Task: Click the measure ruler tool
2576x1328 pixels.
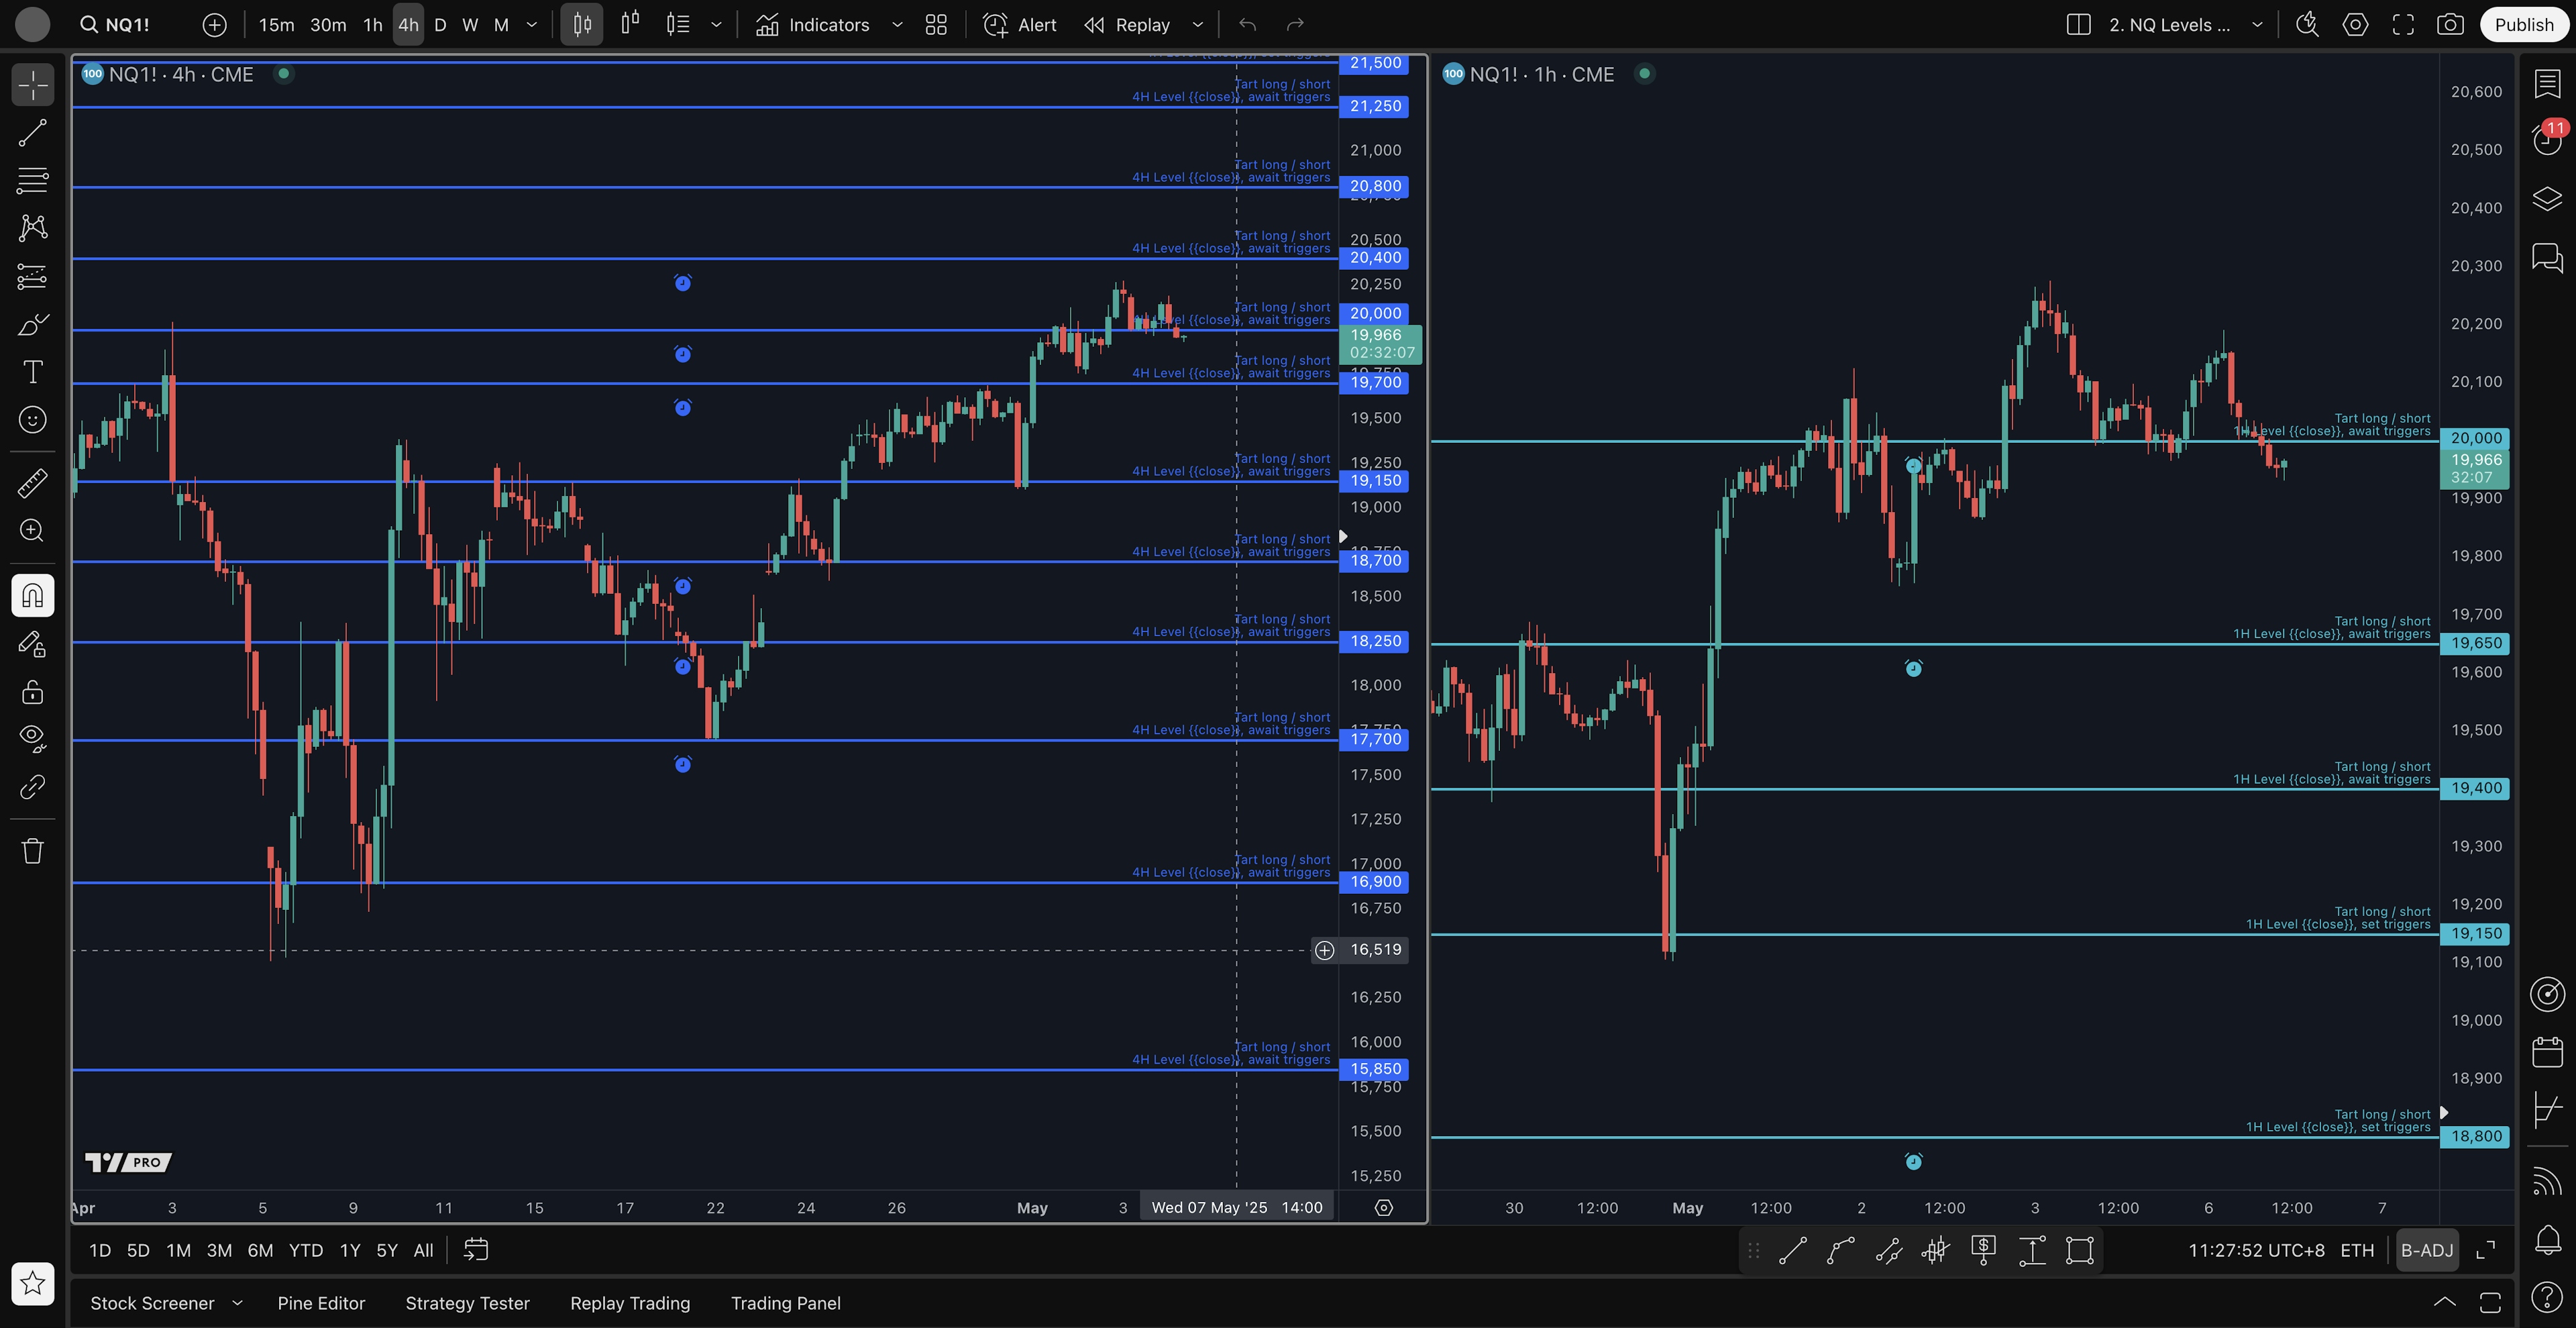Action: (x=32, y=483)
